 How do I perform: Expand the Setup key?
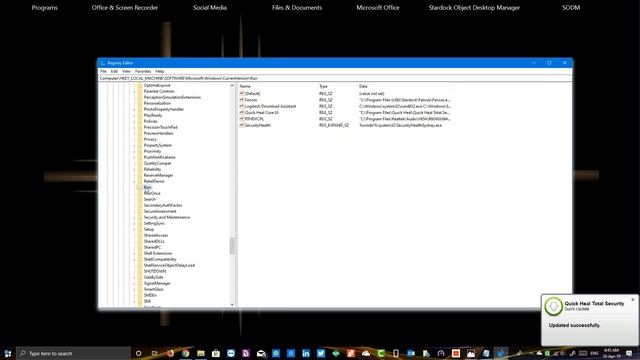(134, 229)
